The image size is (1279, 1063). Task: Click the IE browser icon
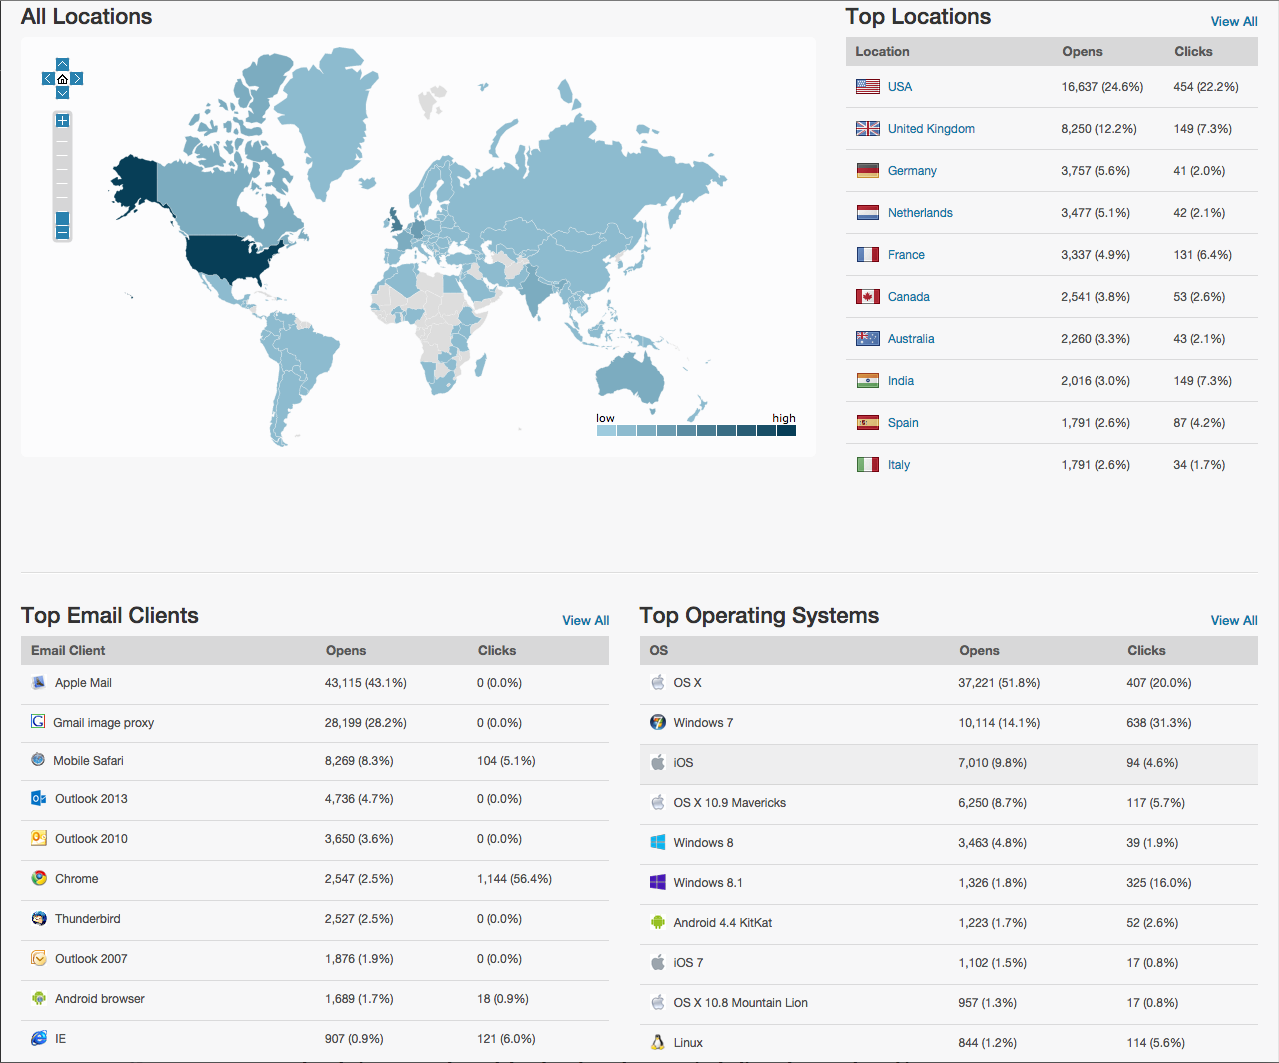pyautogui.click(x=39, y=1038)
